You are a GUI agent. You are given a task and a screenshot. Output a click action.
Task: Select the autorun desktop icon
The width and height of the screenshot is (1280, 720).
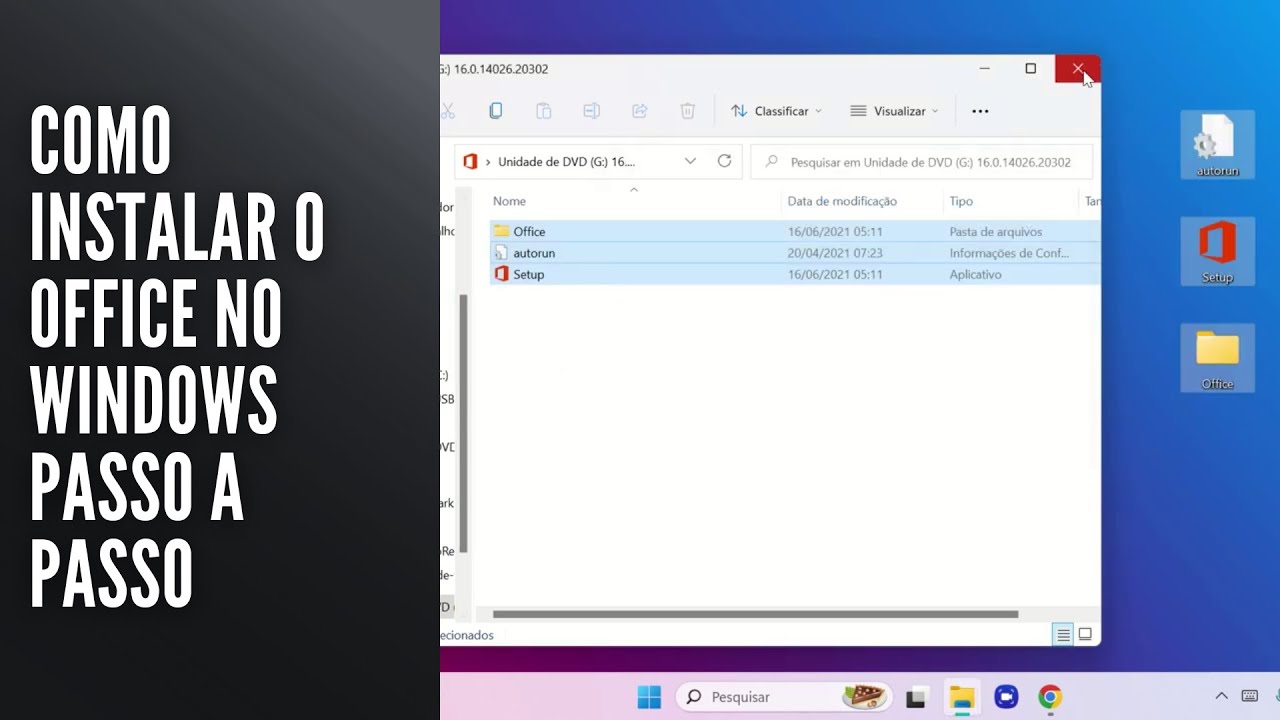(1217, 145)
